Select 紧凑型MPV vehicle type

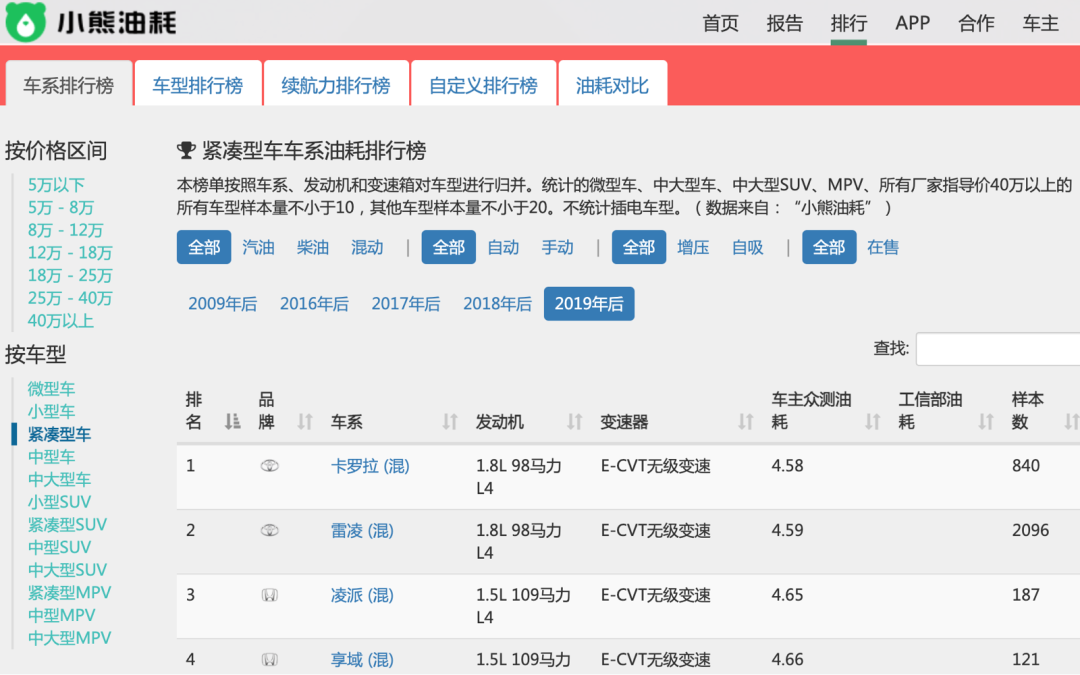70,593
